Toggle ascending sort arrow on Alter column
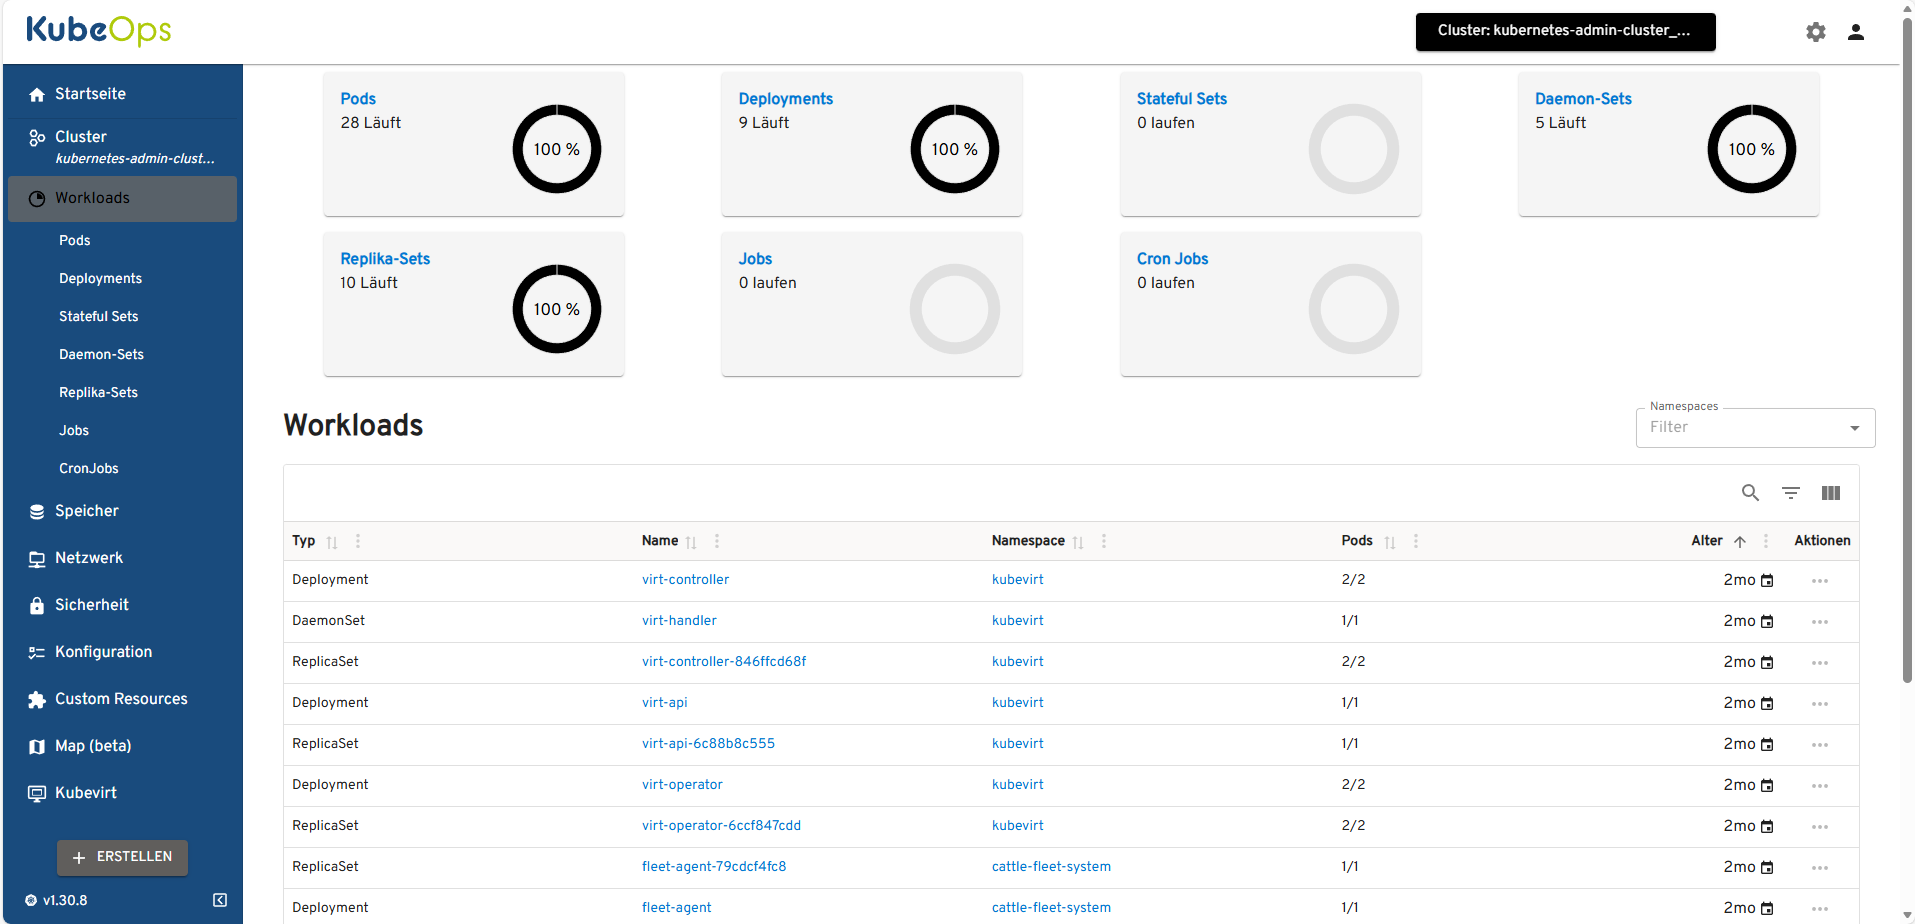This screenshot has width=1915, height=924. (x=1740, y=542)
